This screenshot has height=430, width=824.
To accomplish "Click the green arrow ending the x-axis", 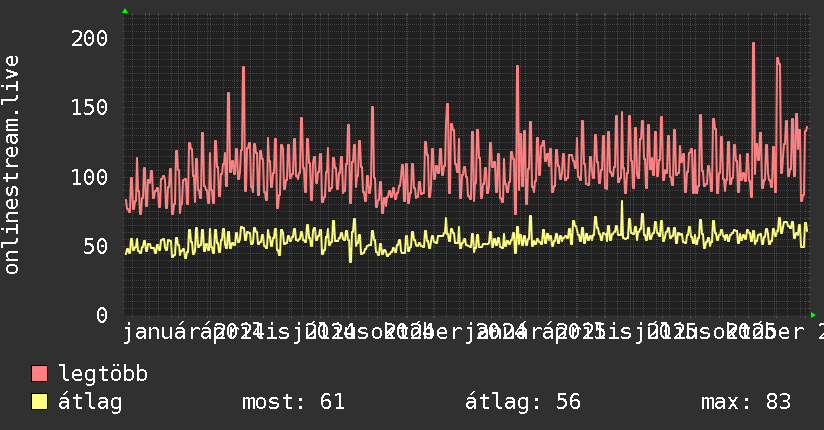I will [813, 315].
